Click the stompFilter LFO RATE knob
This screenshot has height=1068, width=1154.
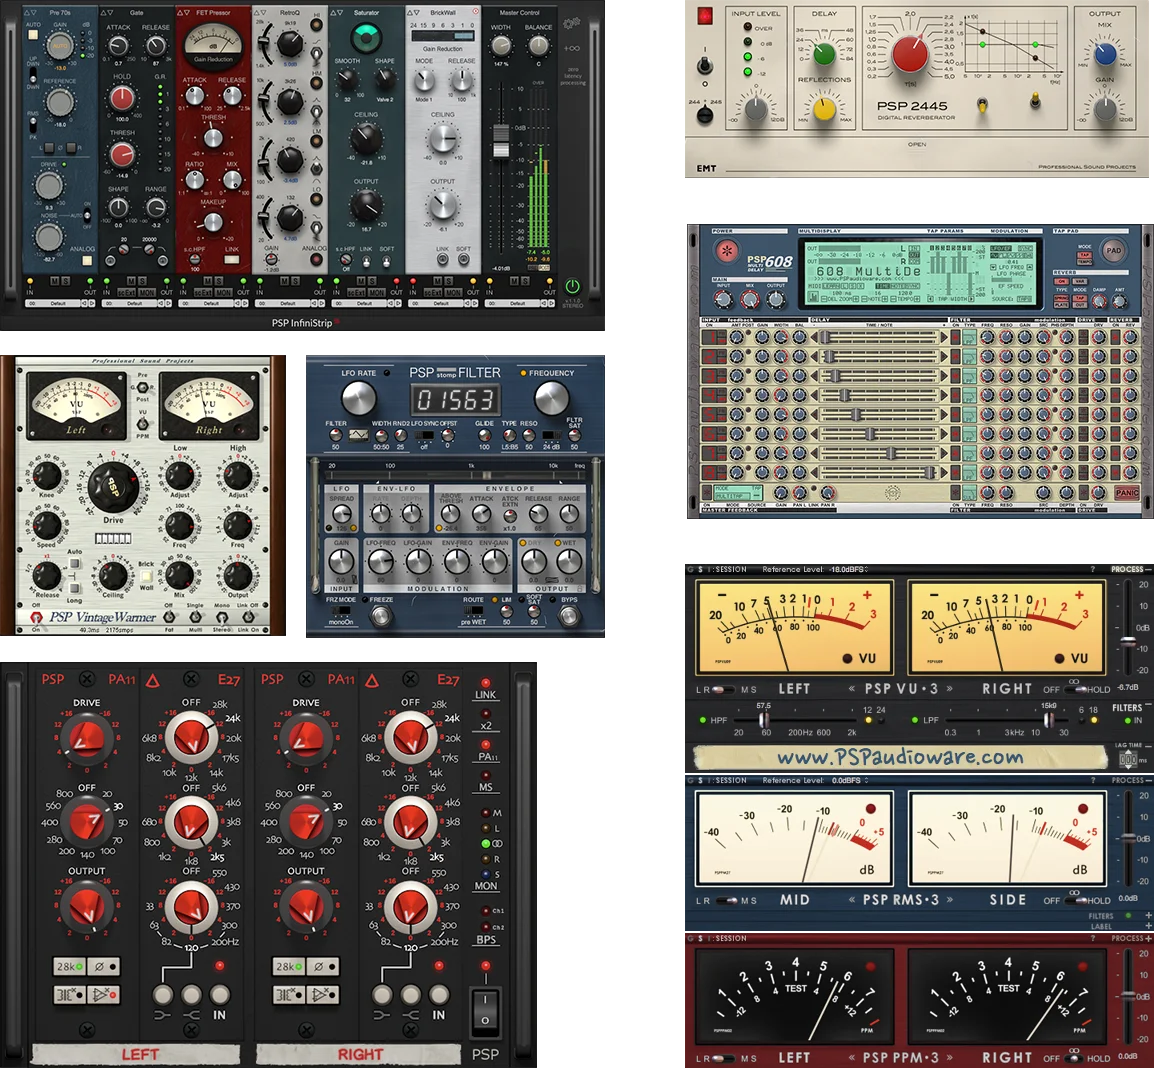click(358, 398)
